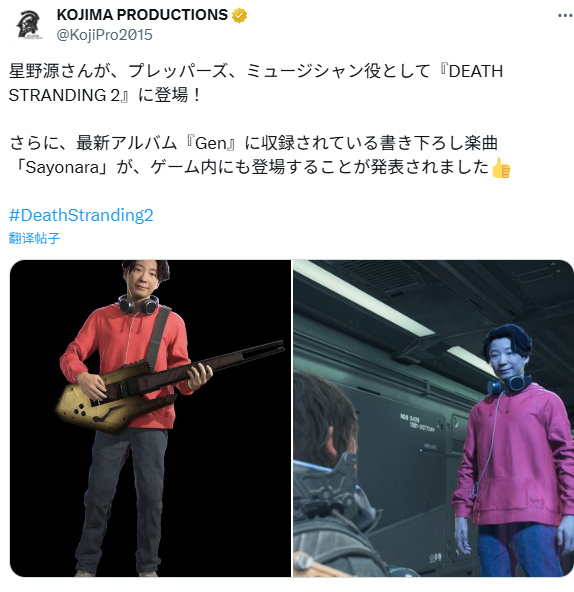Click the 翻译帖子 translate post link
574x592 pixels.
(x=34, y=238)
